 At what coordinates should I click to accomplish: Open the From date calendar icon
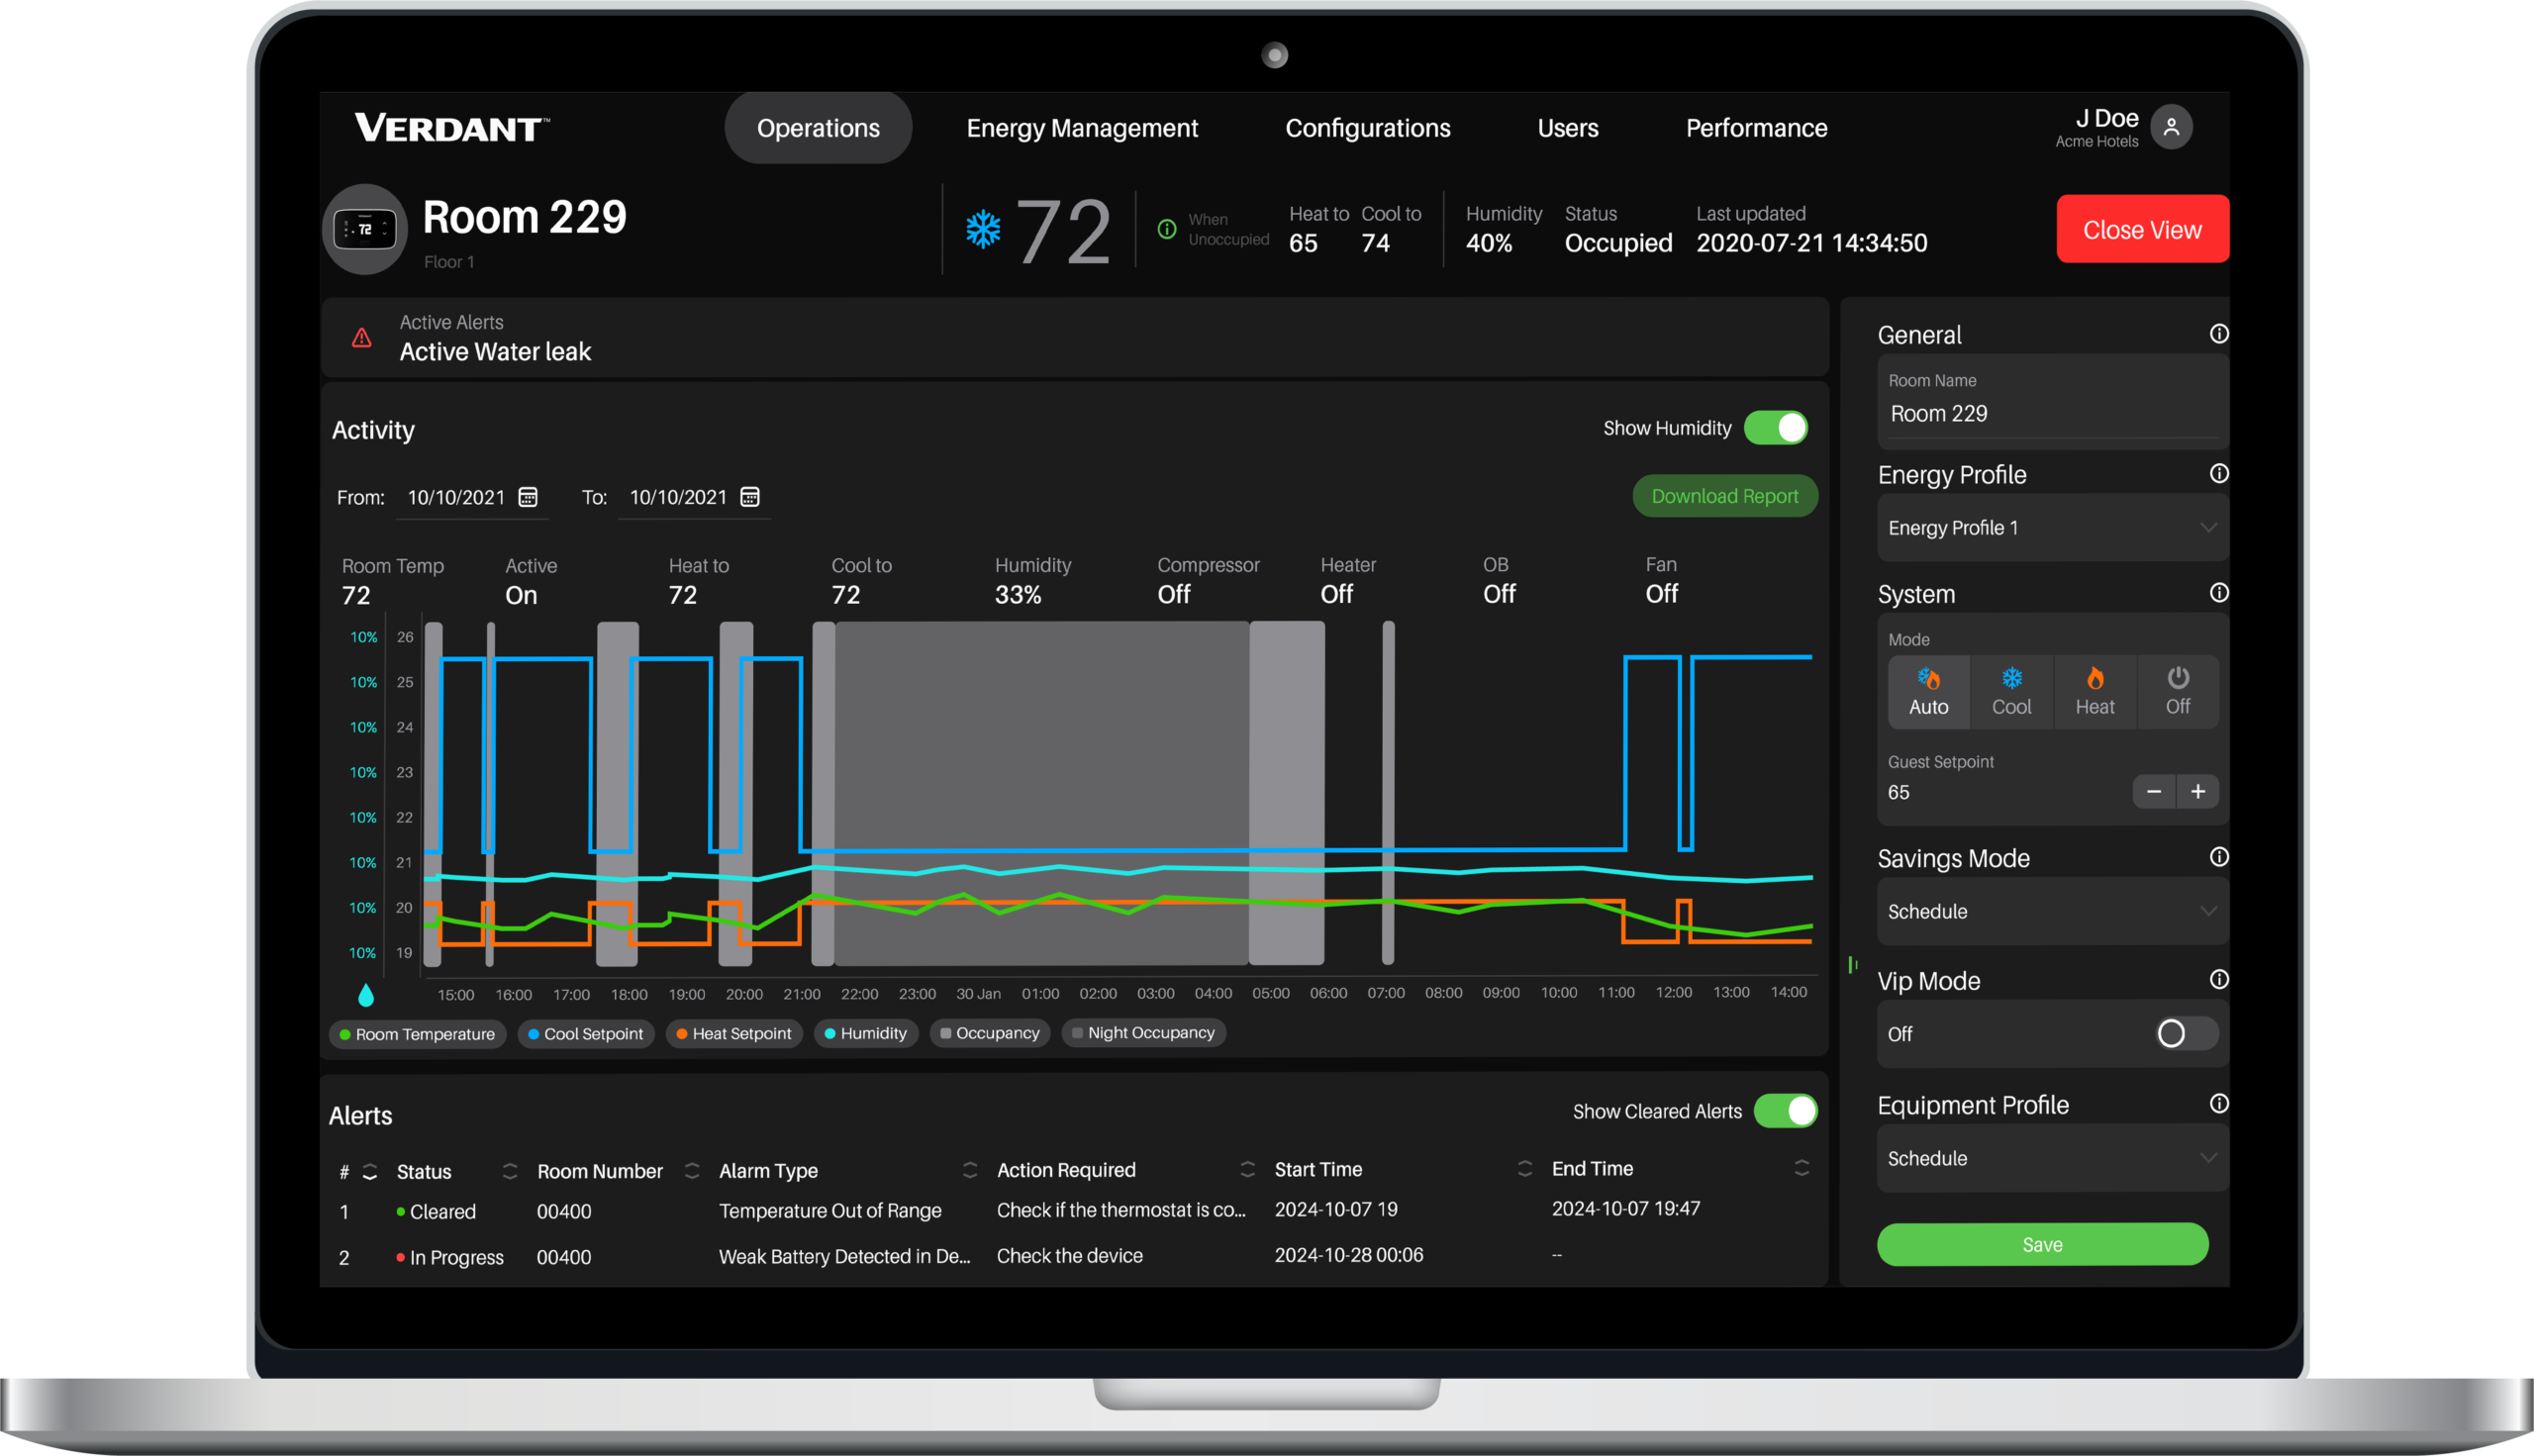pos(528,497)
